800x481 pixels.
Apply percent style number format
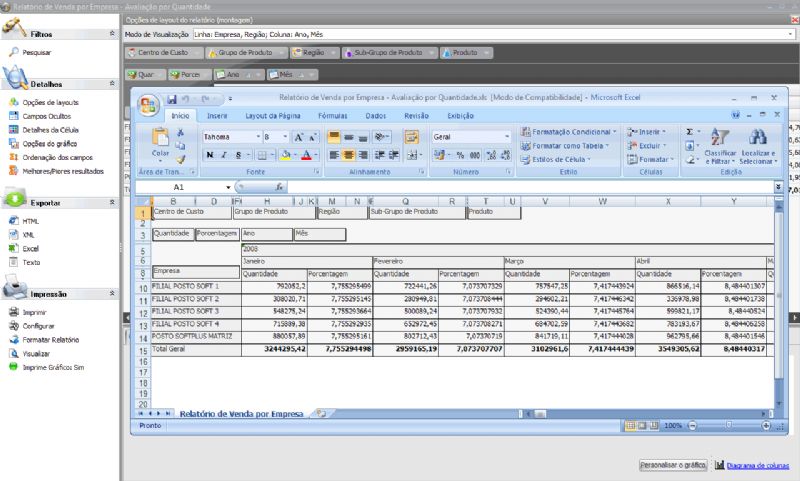460,155
